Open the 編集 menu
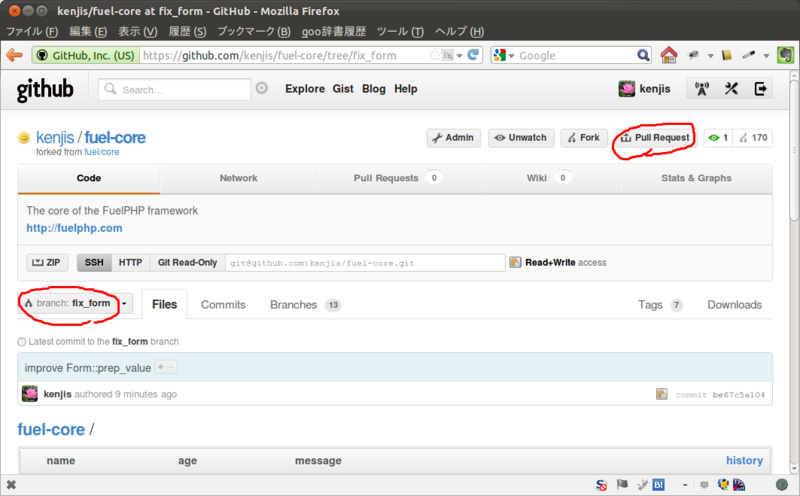This screenshot has width=800, height=496. (88, 32)
